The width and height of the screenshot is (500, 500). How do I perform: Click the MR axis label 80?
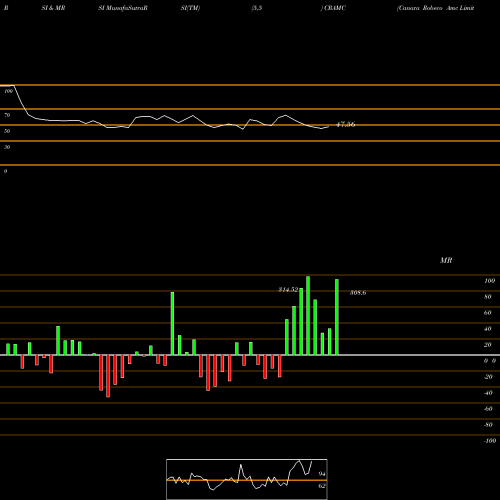(x=488, y=297)
